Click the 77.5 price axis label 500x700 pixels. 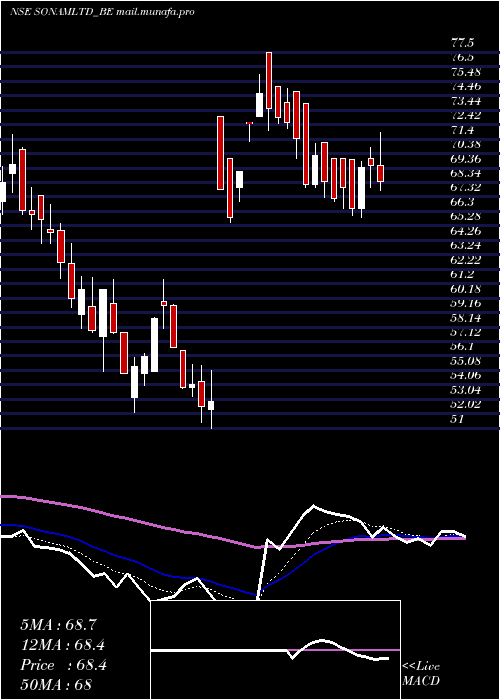[x=462, y=43]
